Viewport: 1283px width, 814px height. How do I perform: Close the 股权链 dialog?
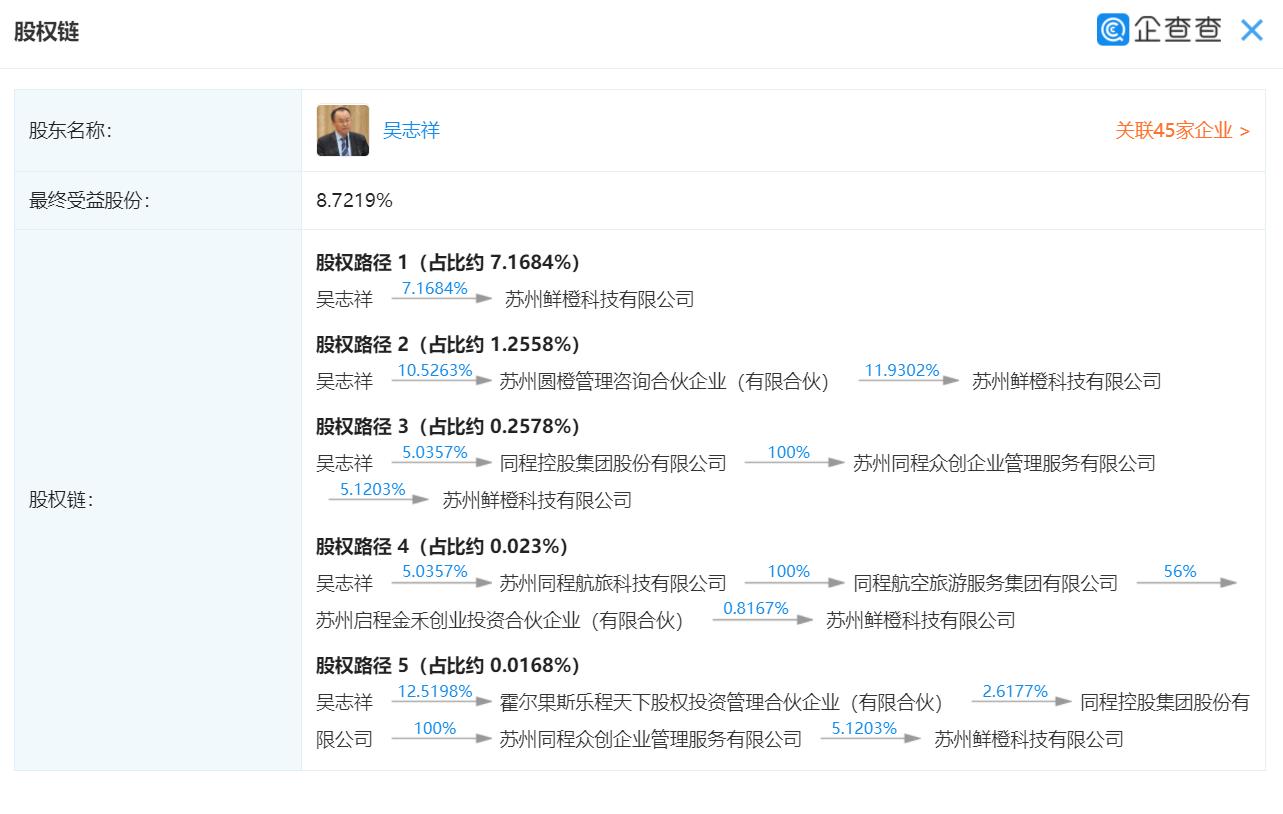[x=1251, y=31]
